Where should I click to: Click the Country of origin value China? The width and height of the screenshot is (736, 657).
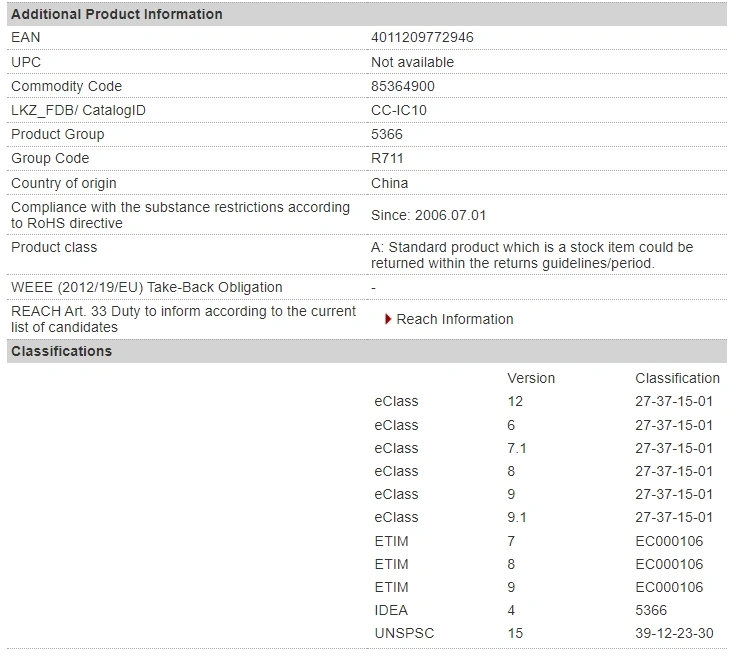[389, 183]
